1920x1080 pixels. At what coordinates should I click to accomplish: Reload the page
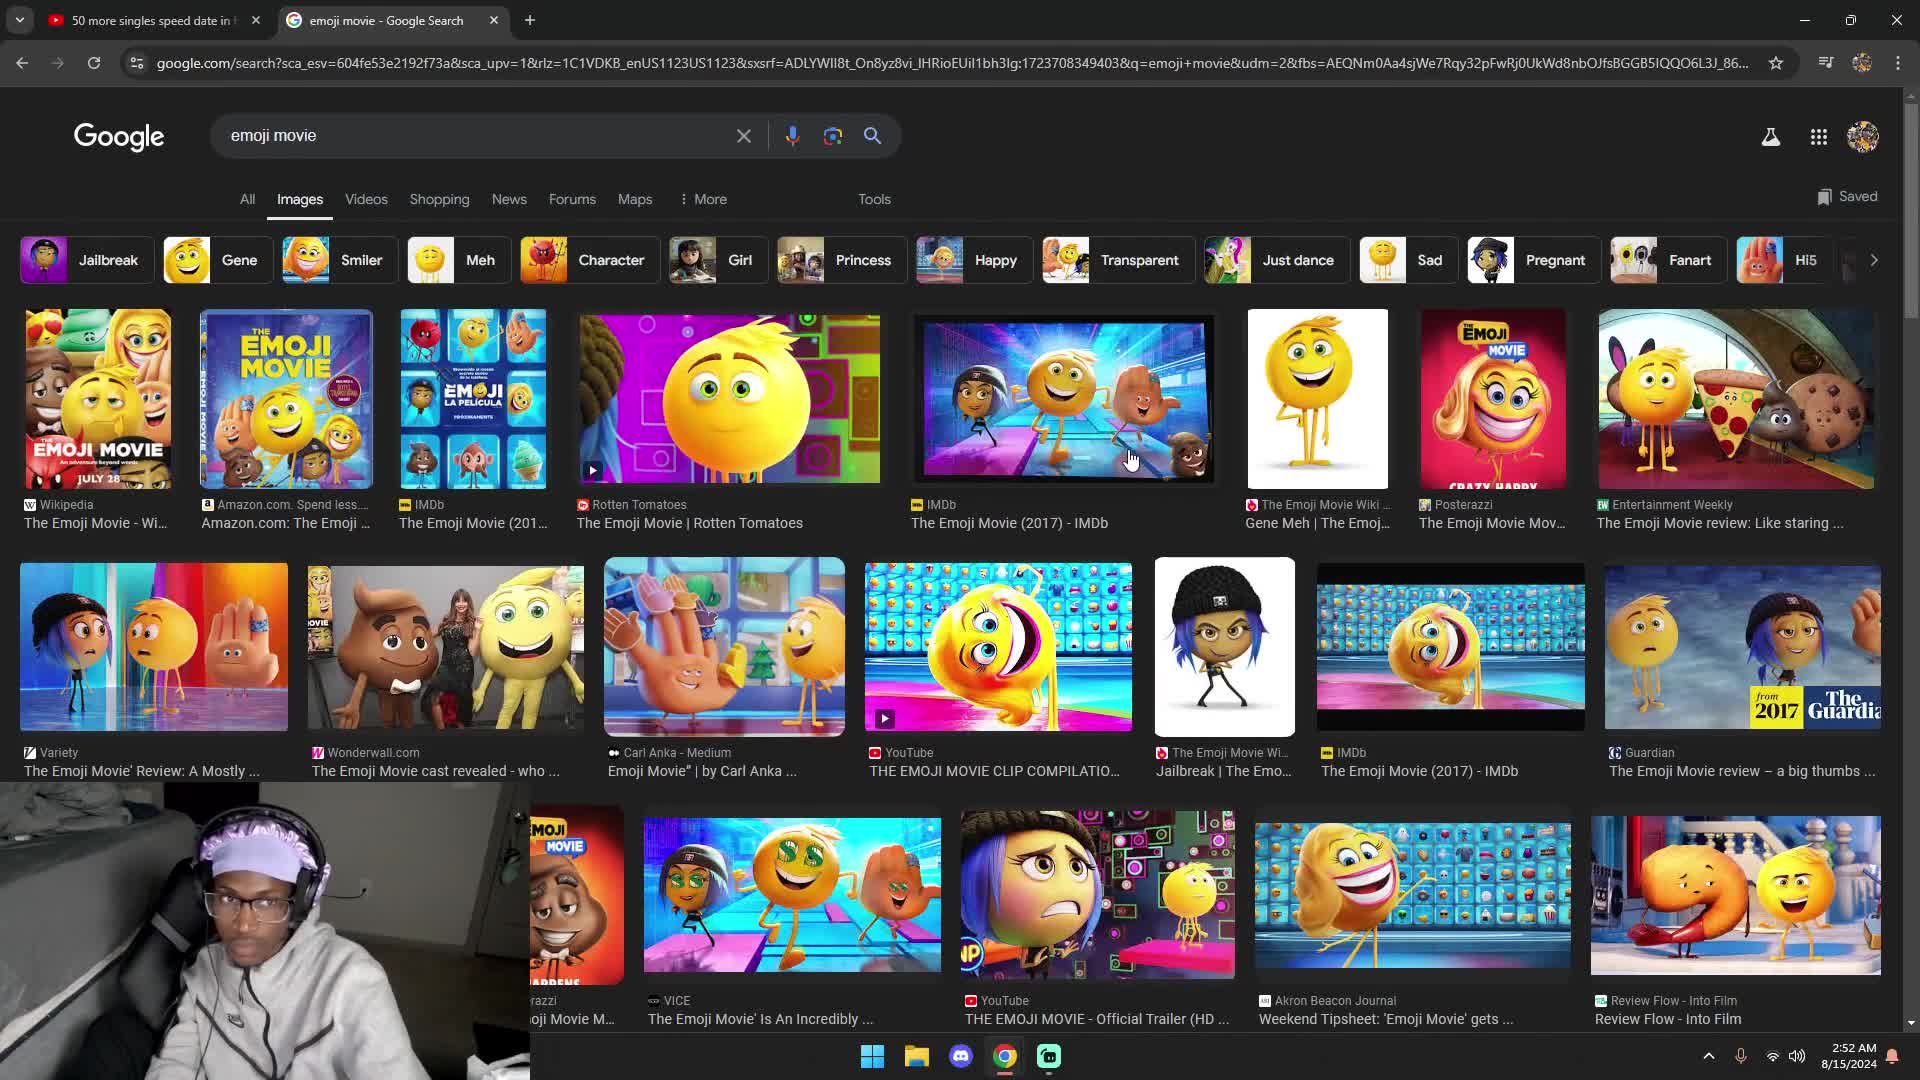(x=94, y=63)
